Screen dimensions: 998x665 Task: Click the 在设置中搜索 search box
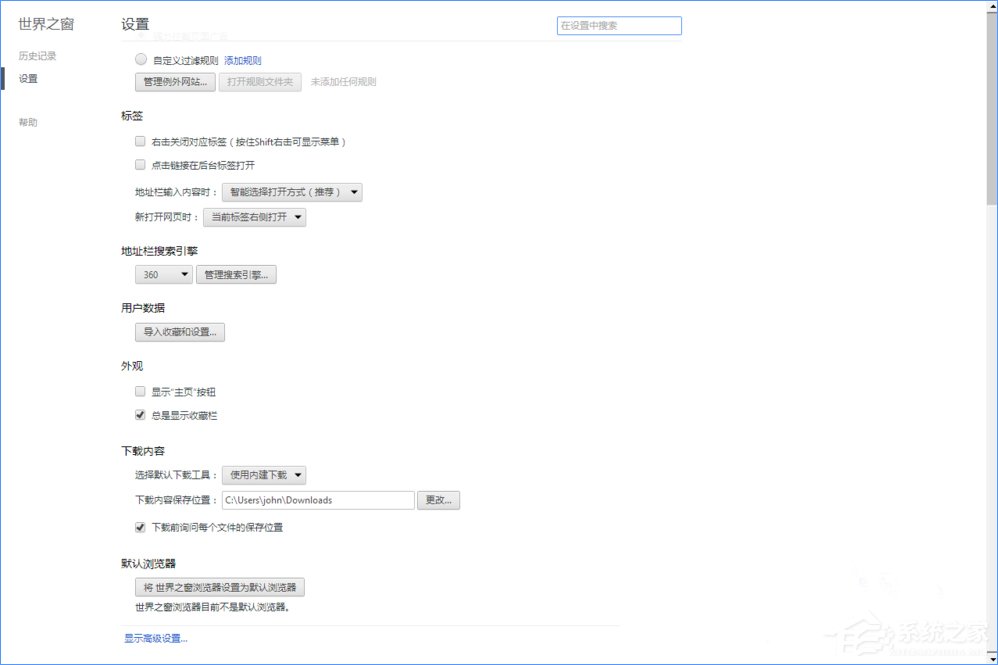pos(618,25)
